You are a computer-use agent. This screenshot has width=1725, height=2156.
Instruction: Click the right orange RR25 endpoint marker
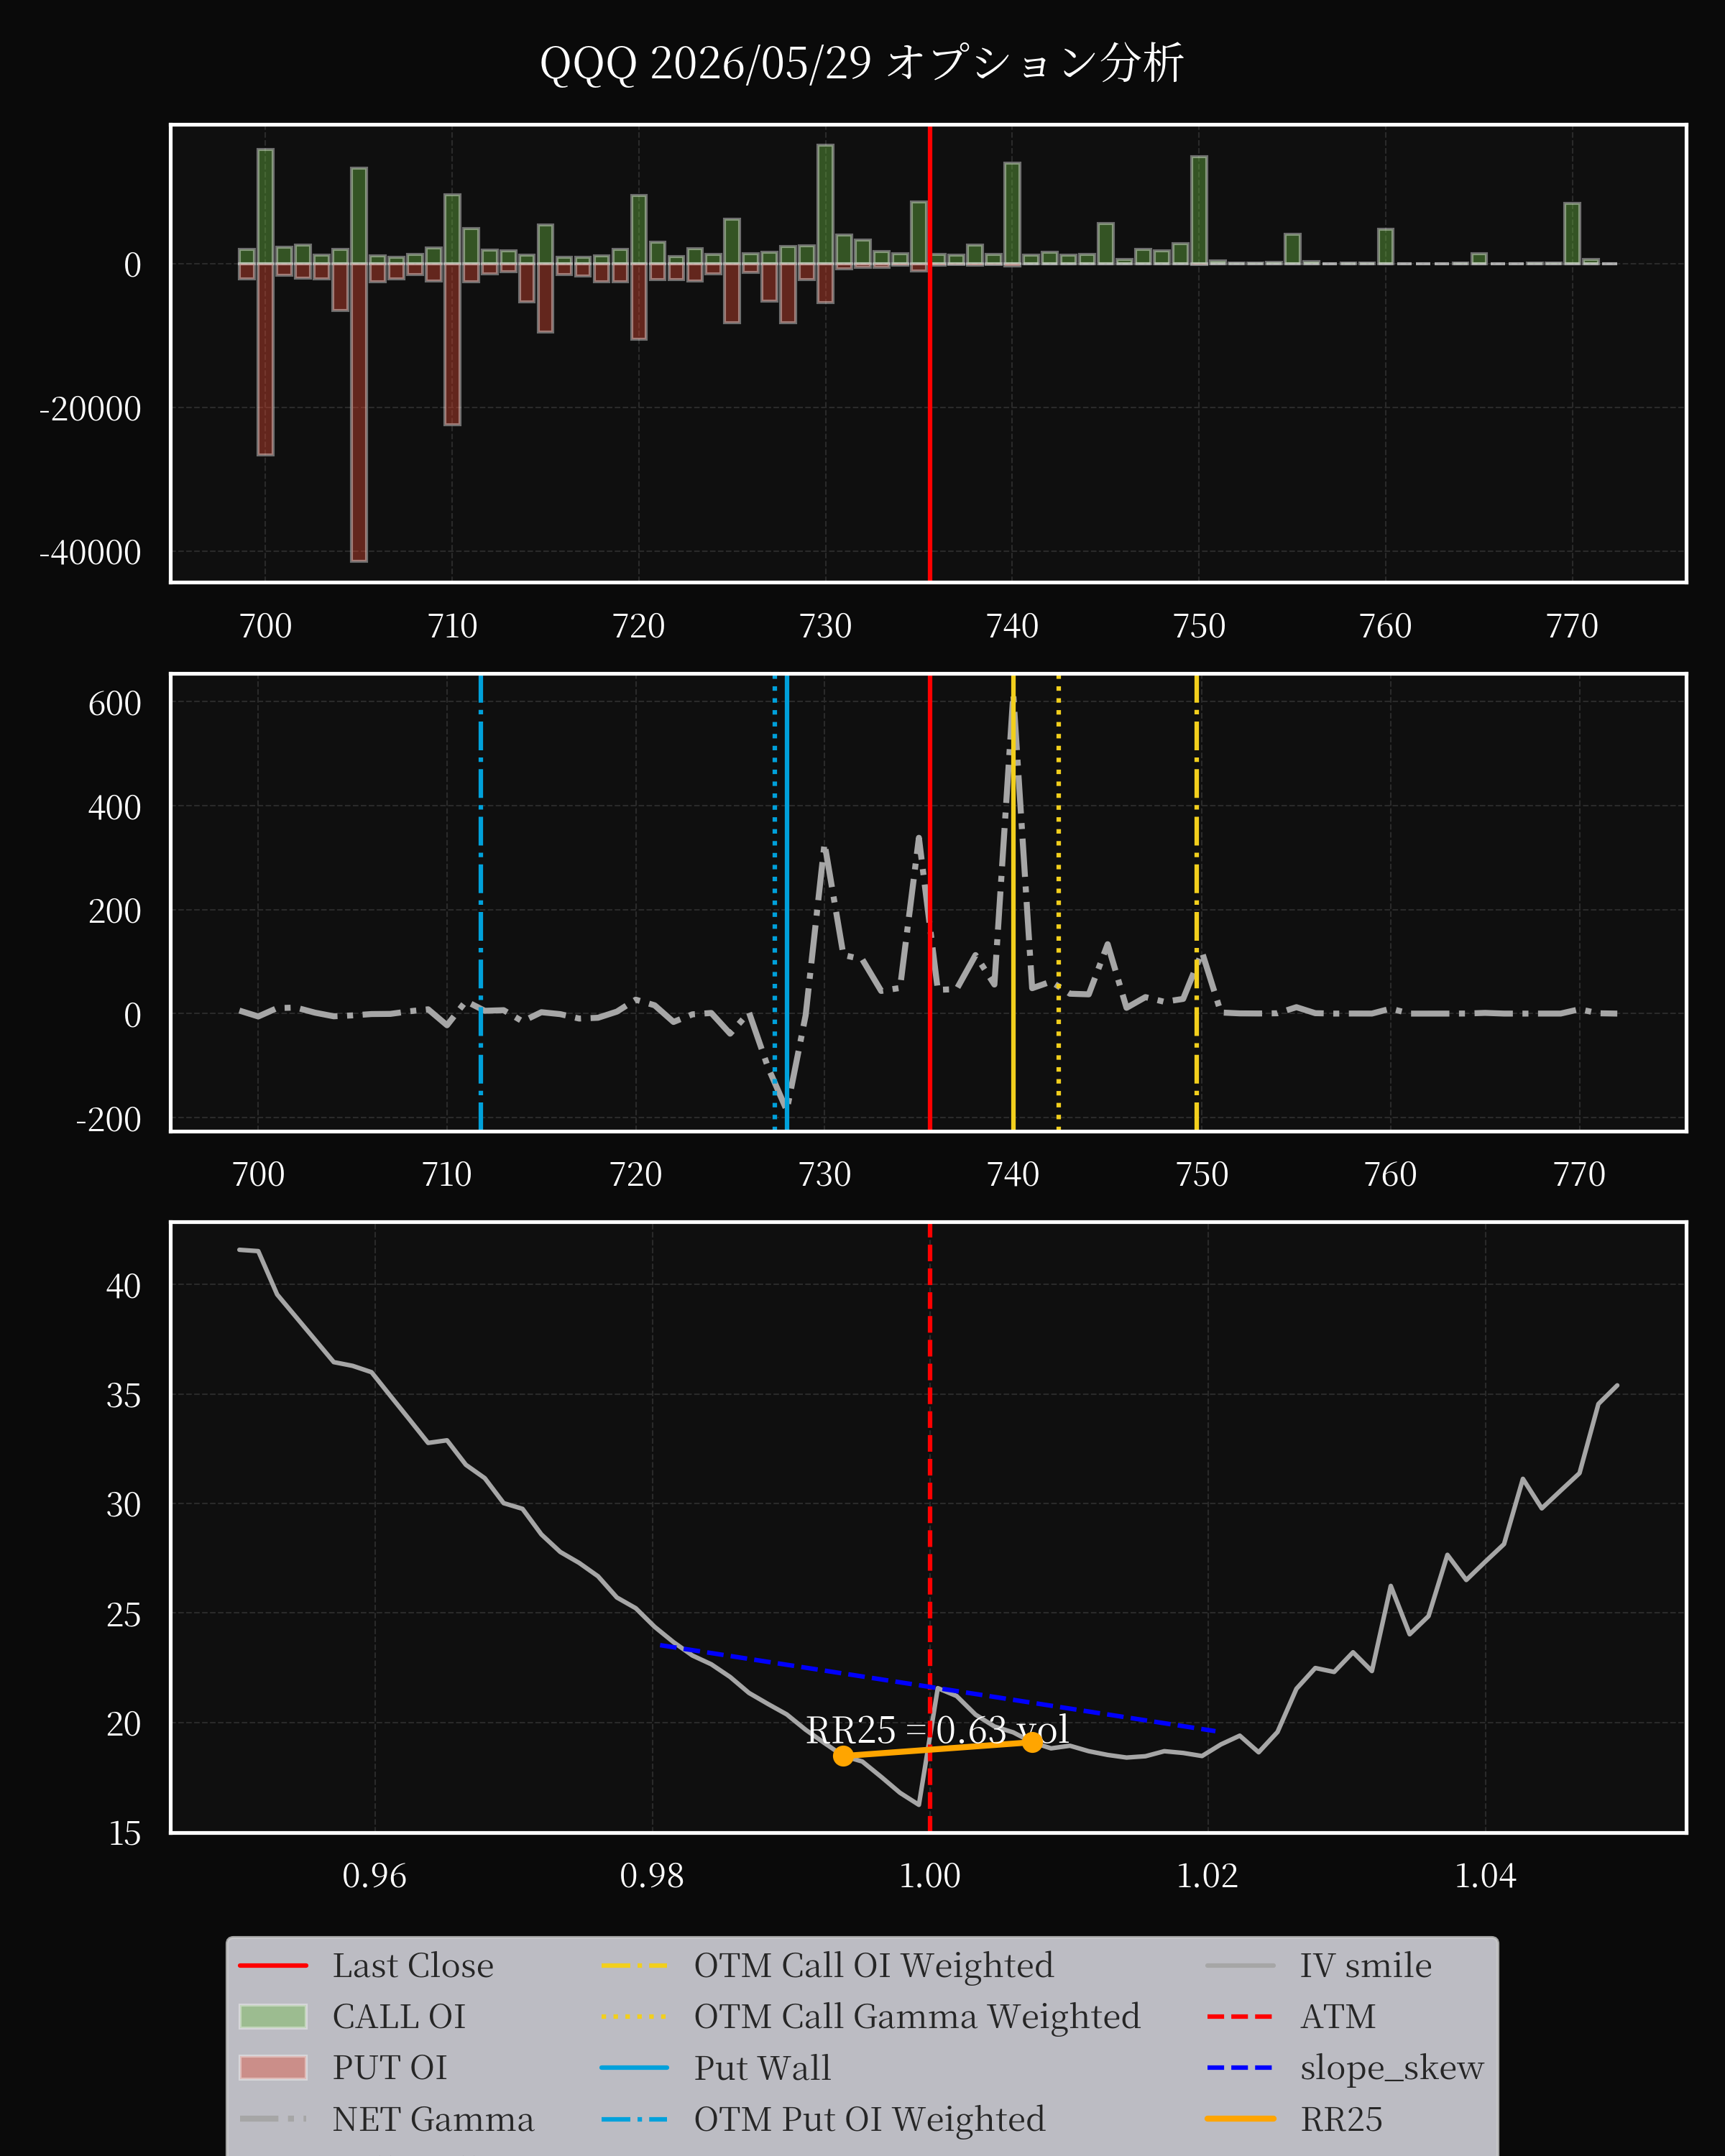click(1032, 1742)
